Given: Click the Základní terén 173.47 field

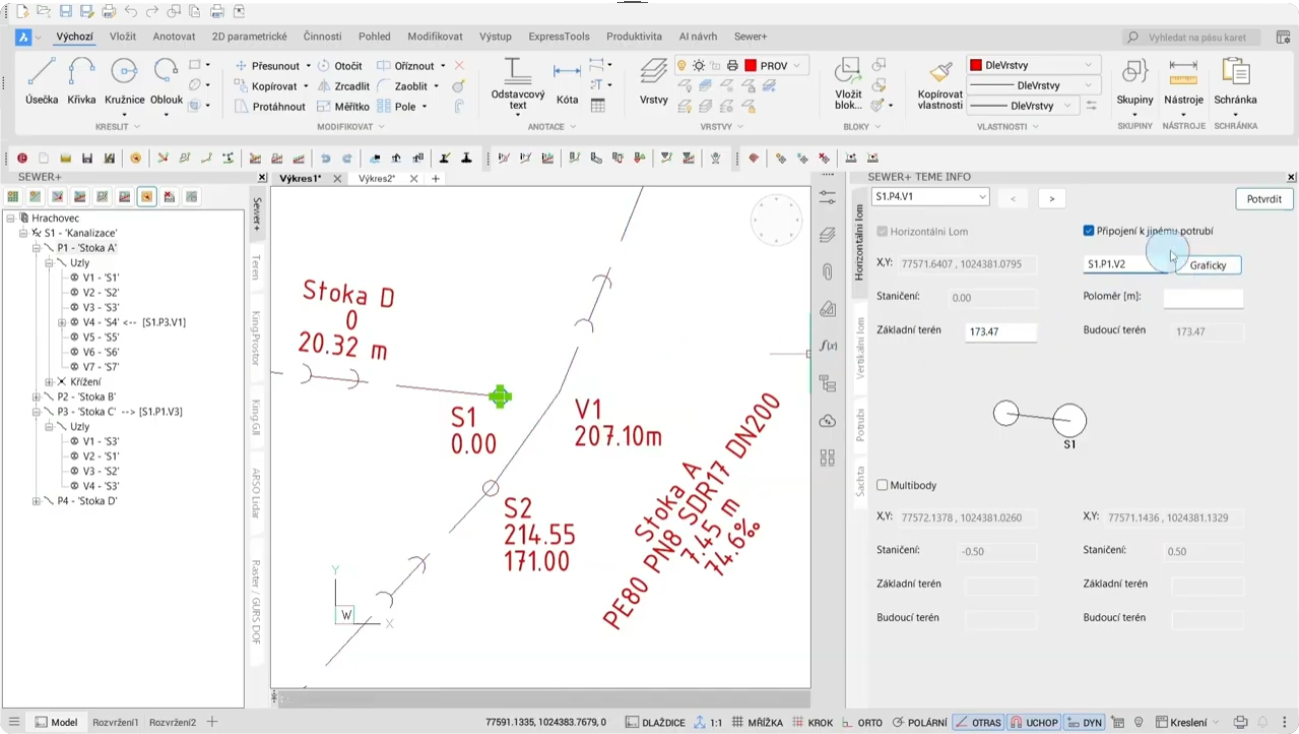Looking at the screenshot, I should (1000, 332).
